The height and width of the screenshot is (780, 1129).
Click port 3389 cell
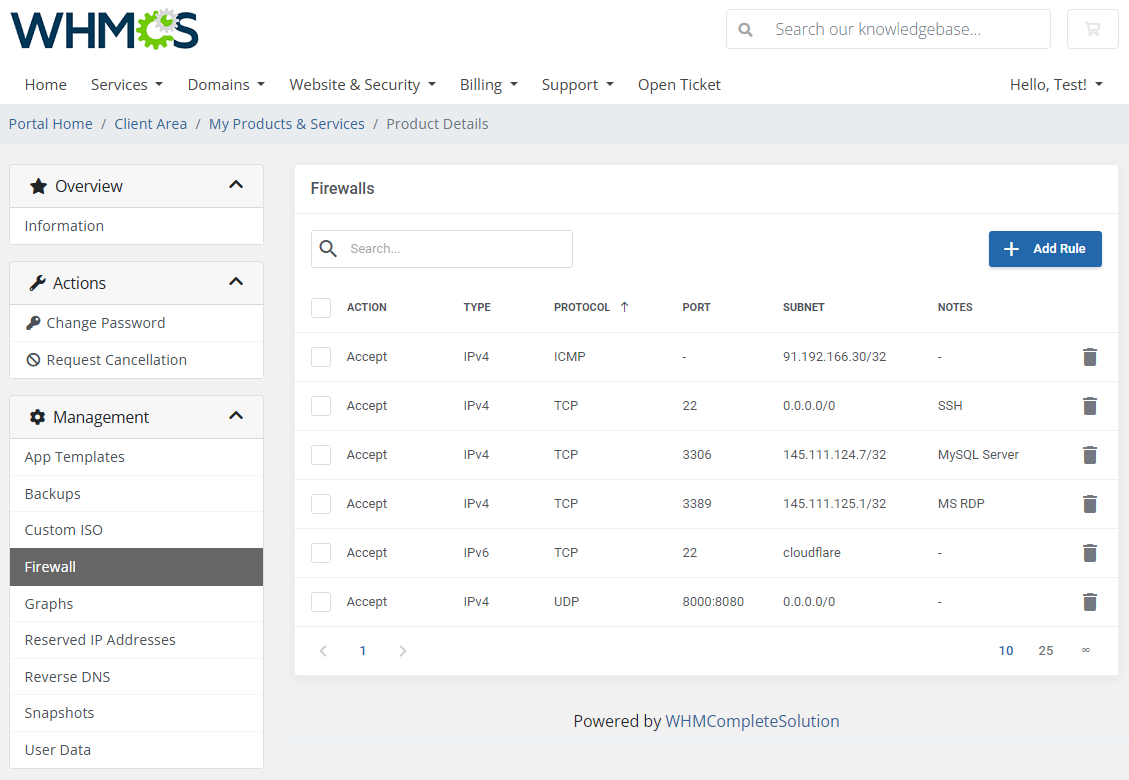697,503
